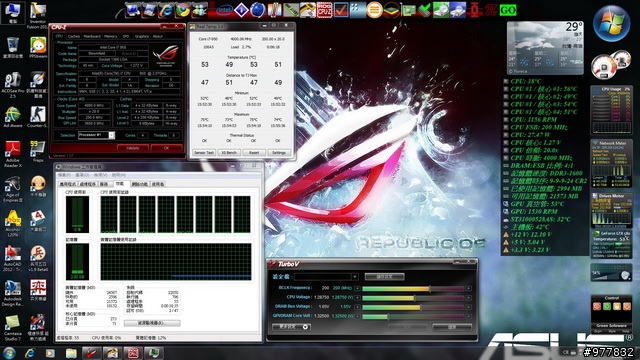The height and width of the screenshot is (360, 640).
Task: Open the Adobe Reader X desktop shortcut
Action: tap(13, 154)
